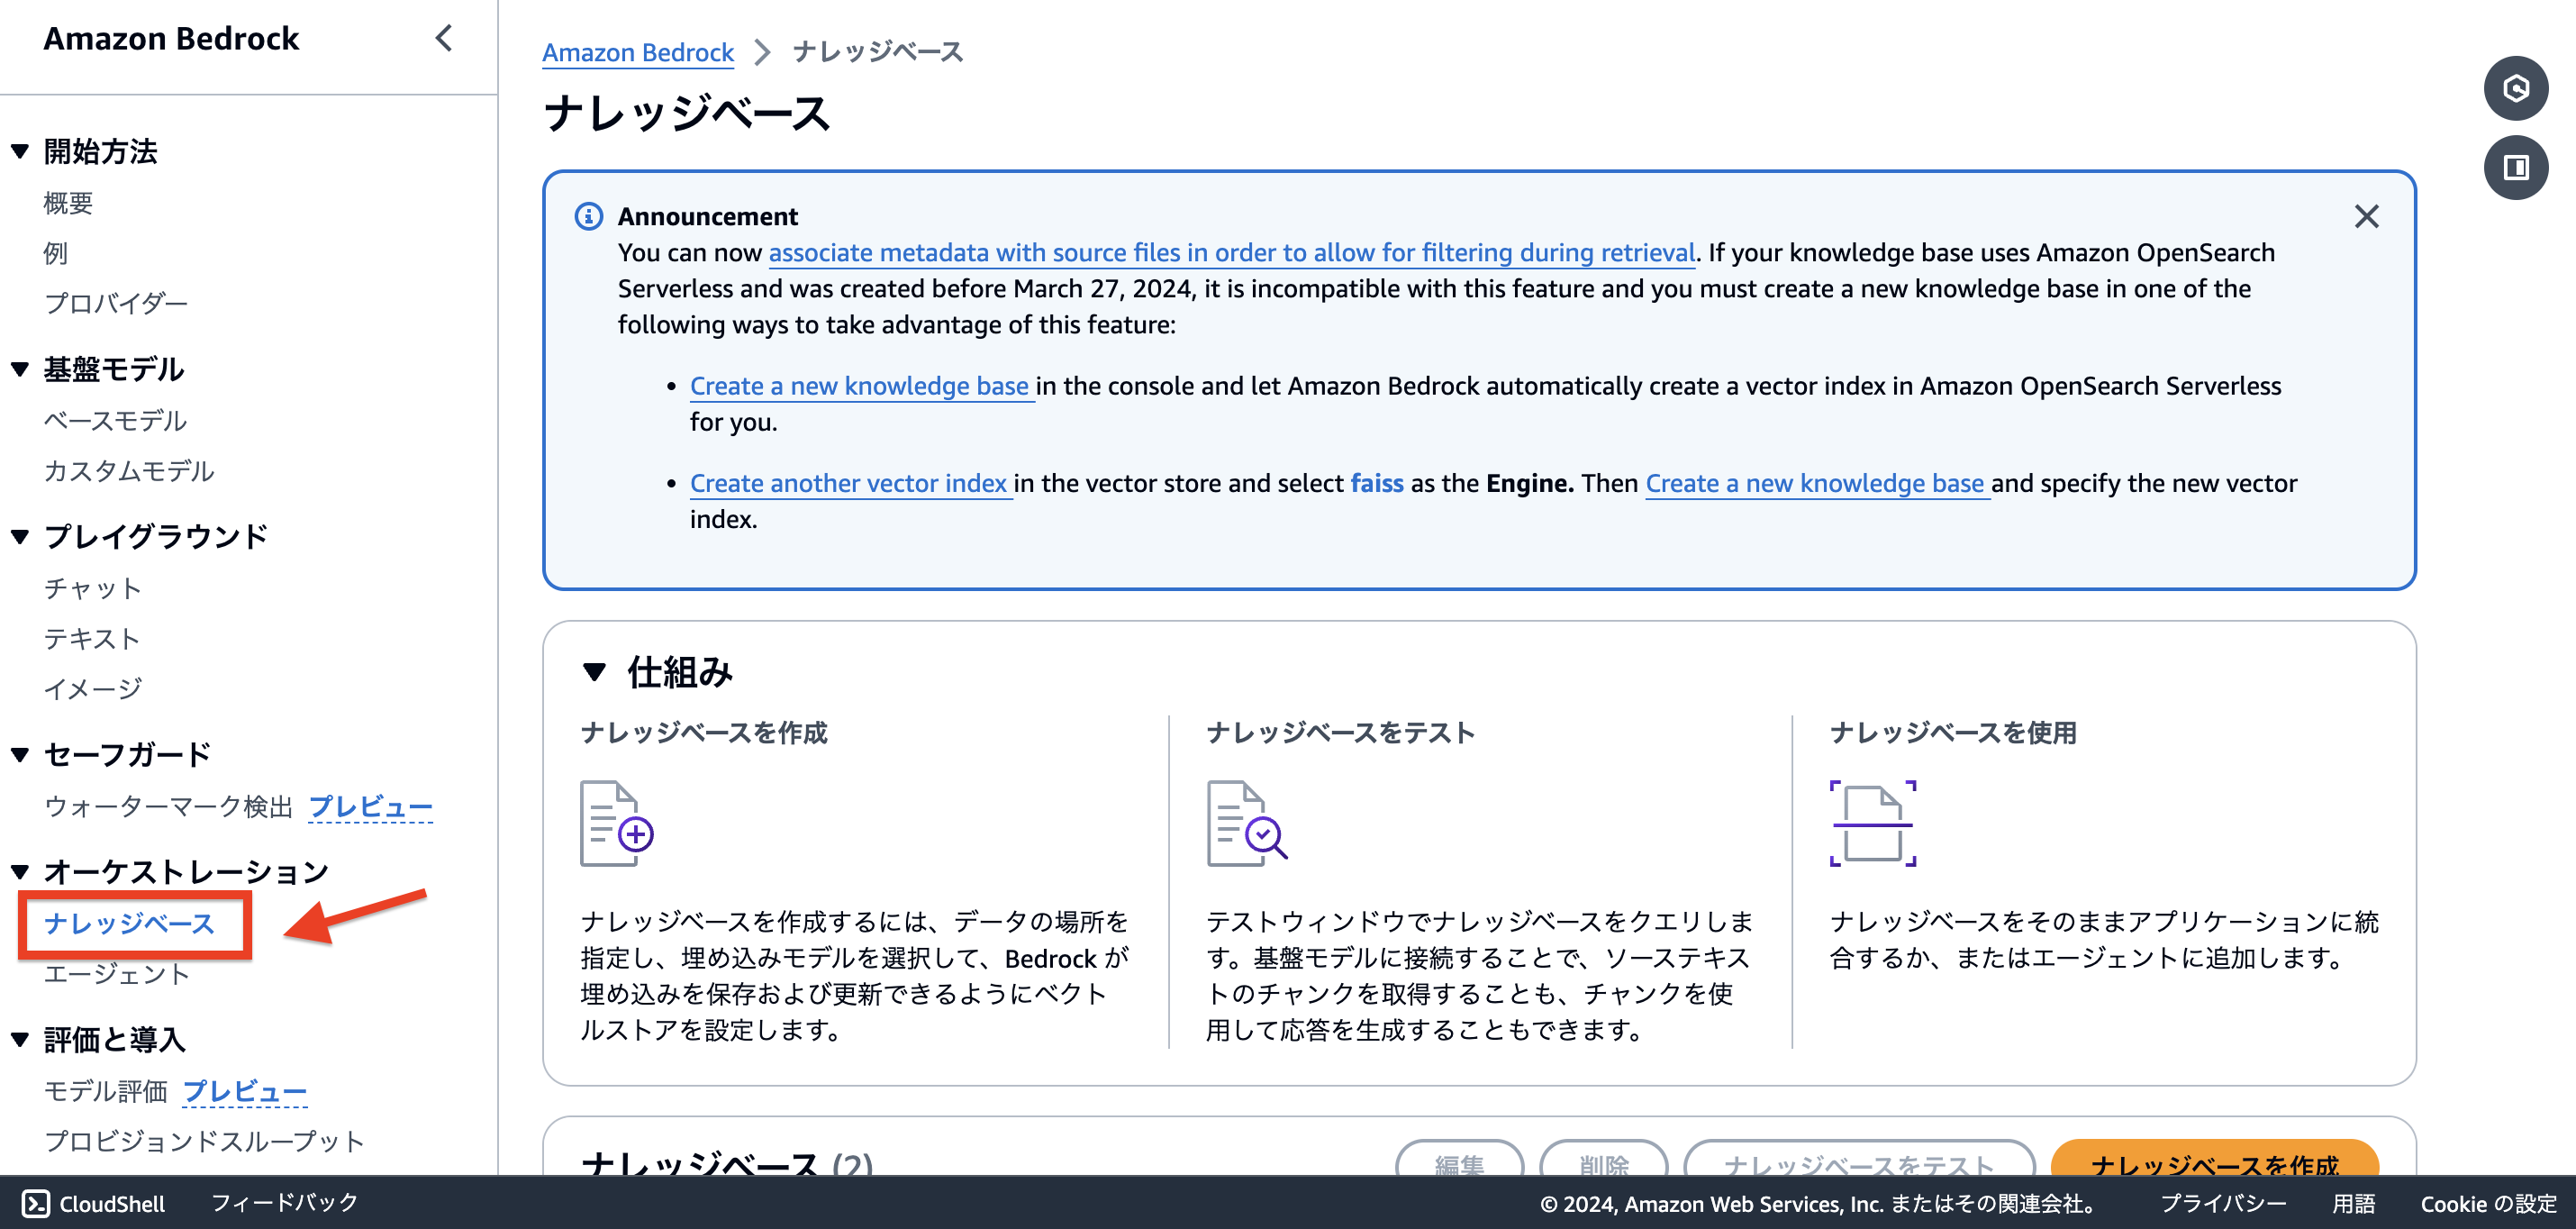Open the チャット playground from the sidebar
Image resolution: width=2576 pixels, height=1229 pixels.
[93, 588]
